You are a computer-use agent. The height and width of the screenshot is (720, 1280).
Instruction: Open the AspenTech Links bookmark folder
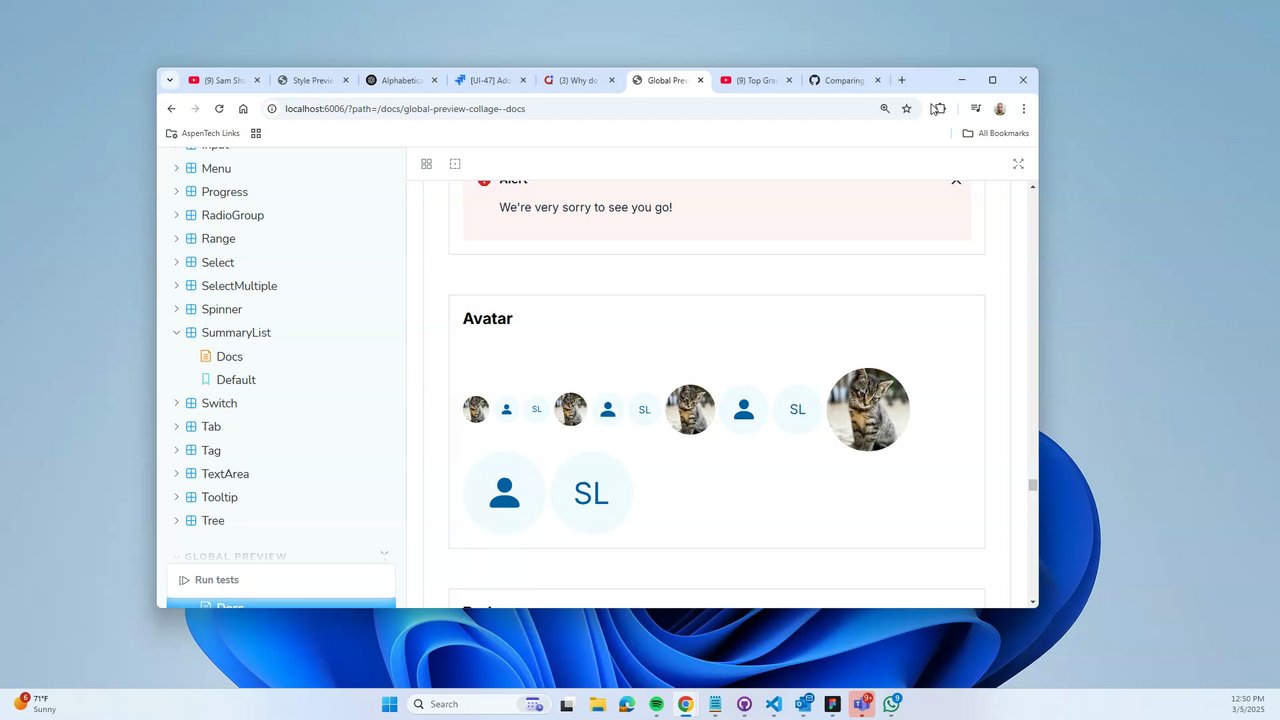[x=203, y=133]
